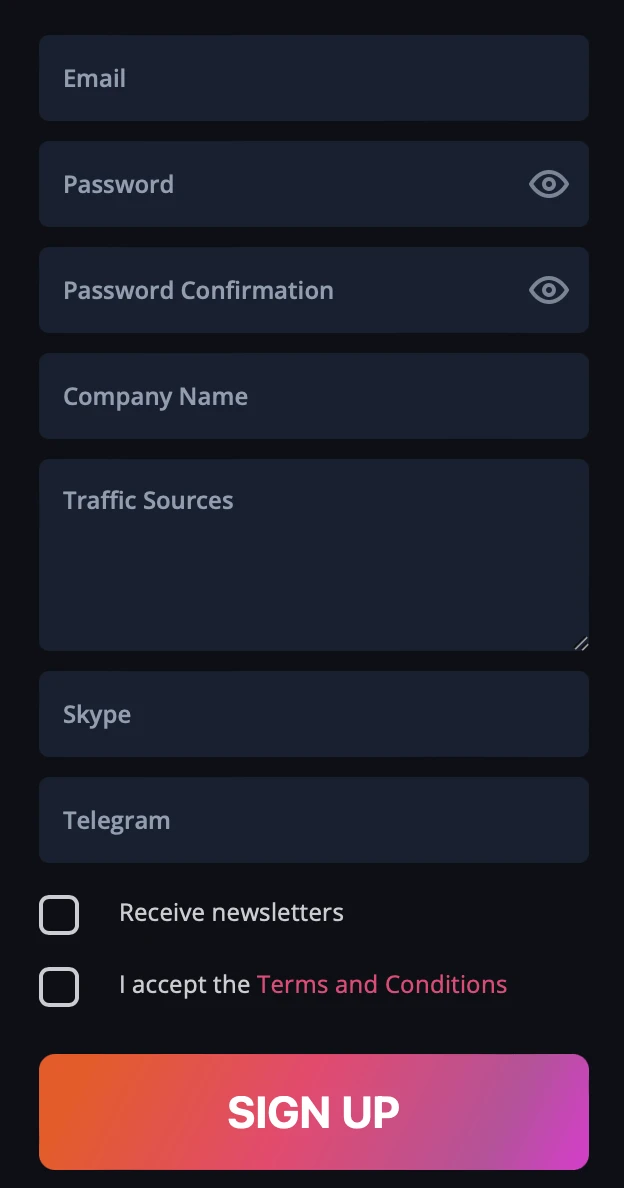Click the "Telegram" placeholder text

pyautogui.click(x=117, y=821)
